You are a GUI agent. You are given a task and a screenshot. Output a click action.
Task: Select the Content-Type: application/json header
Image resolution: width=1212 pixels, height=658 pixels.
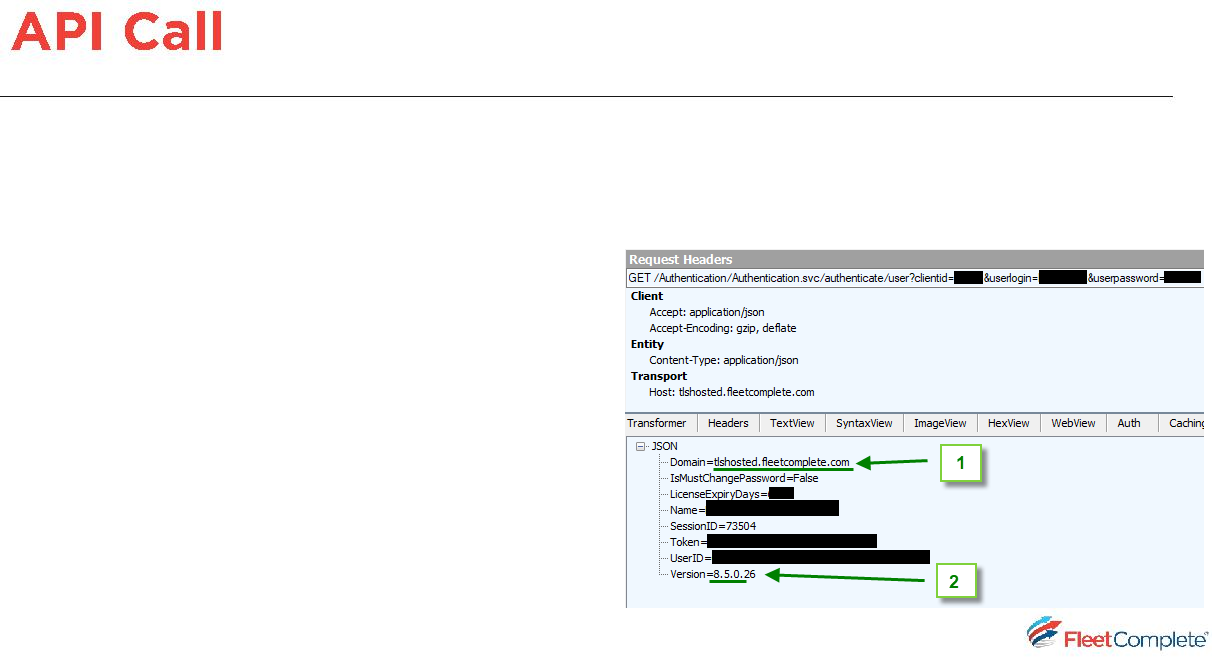[723, 360]
